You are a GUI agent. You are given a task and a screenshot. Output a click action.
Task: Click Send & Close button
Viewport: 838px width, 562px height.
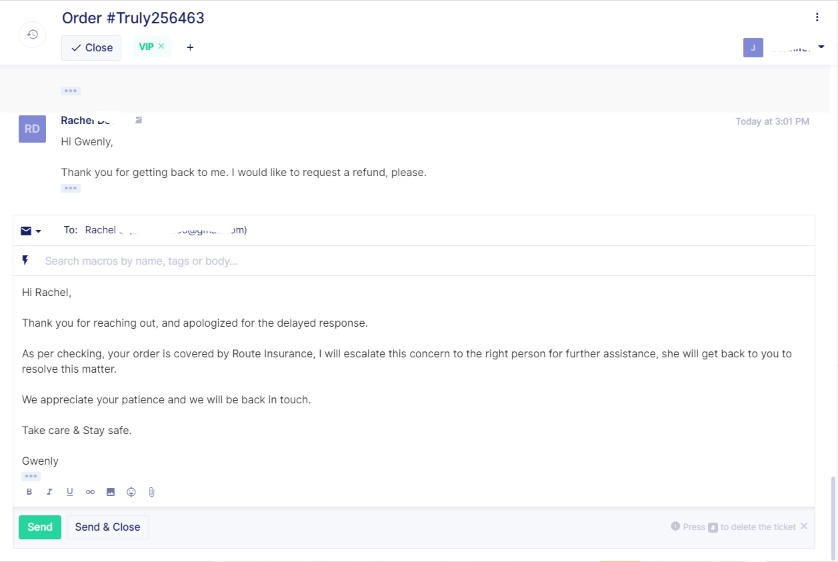pos(107,527)
